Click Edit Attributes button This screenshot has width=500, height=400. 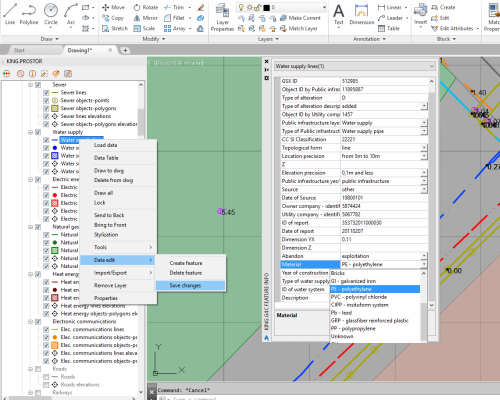click(x=452, y=29)
